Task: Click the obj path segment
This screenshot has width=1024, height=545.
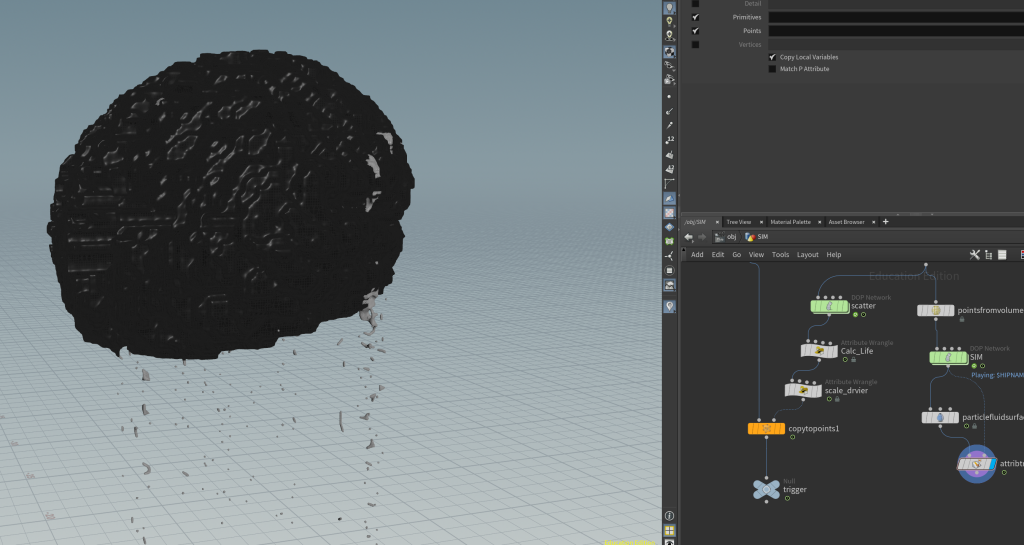Action: [731, 237]
